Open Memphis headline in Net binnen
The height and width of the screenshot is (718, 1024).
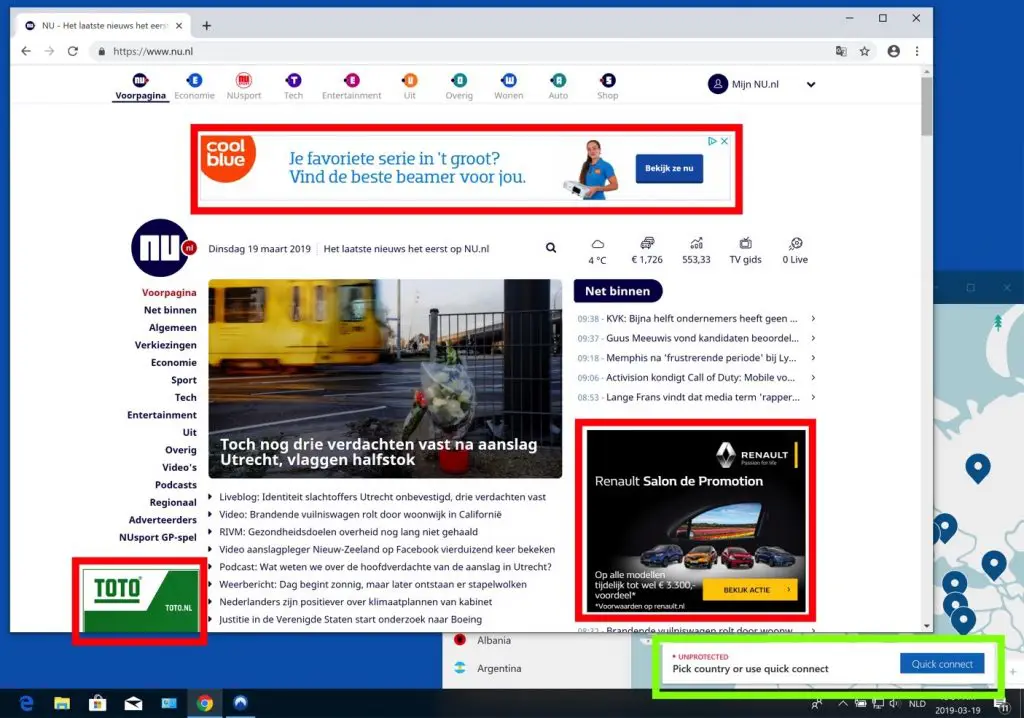click(x=701, y=358)
